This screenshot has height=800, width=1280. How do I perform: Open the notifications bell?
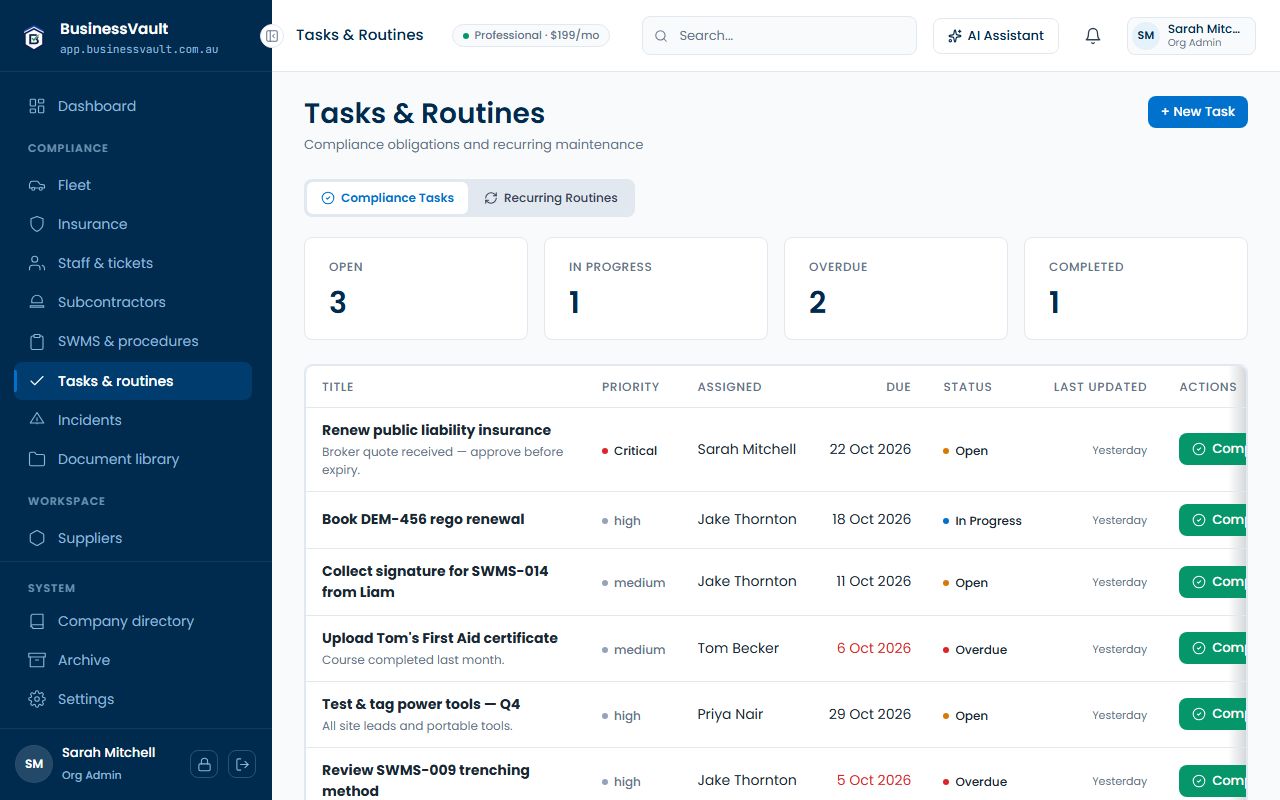coord(1093,36)
